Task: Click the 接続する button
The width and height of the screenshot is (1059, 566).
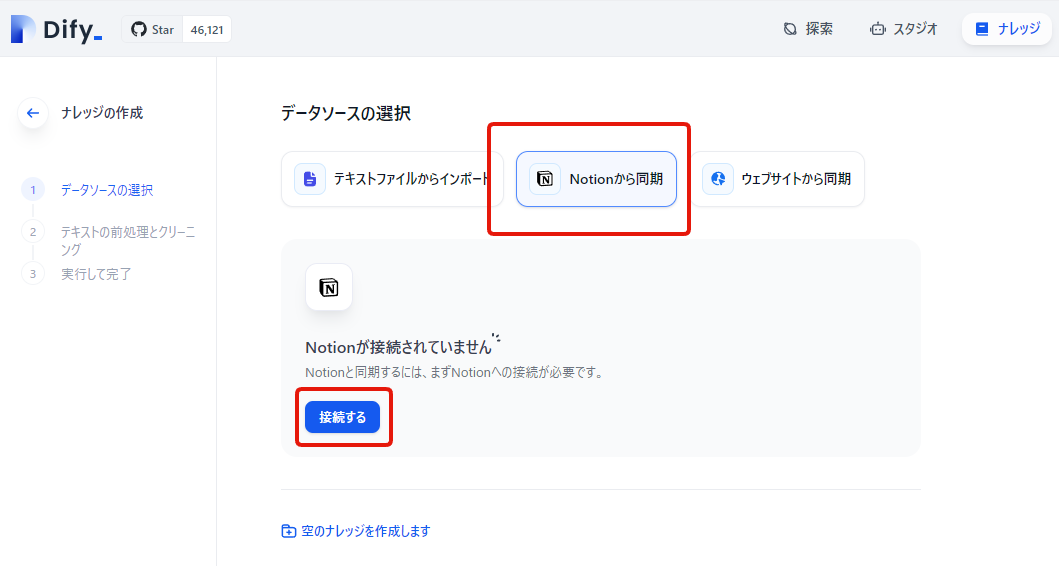Action: [x=342, y=417]
